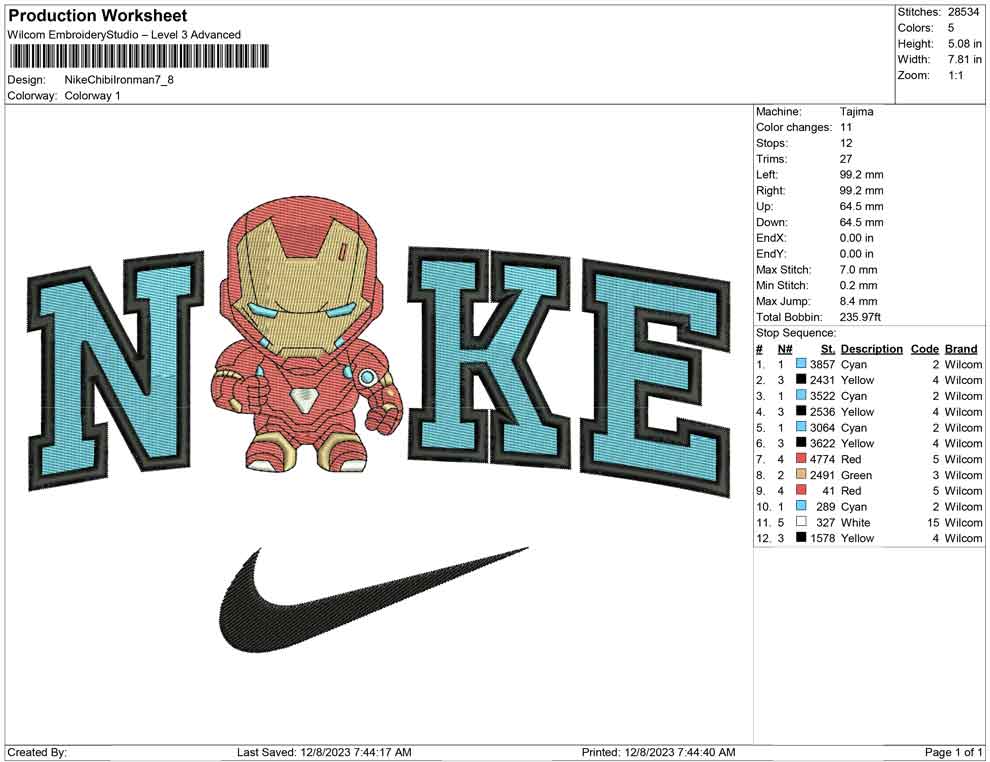Image resolution: width=990 pixels, height=762 pixels.
Task: Click the St. column header
Action: pyautogui.click(x=828, y=348)
